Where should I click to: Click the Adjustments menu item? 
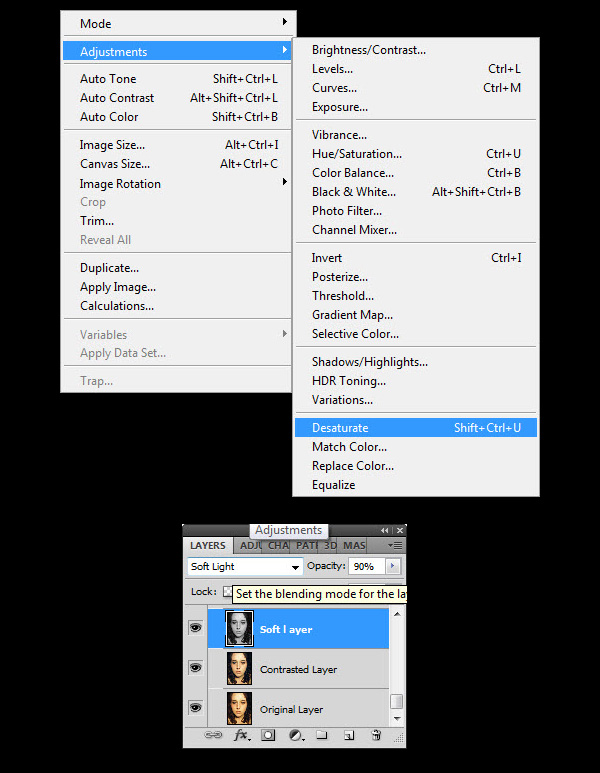177,51
